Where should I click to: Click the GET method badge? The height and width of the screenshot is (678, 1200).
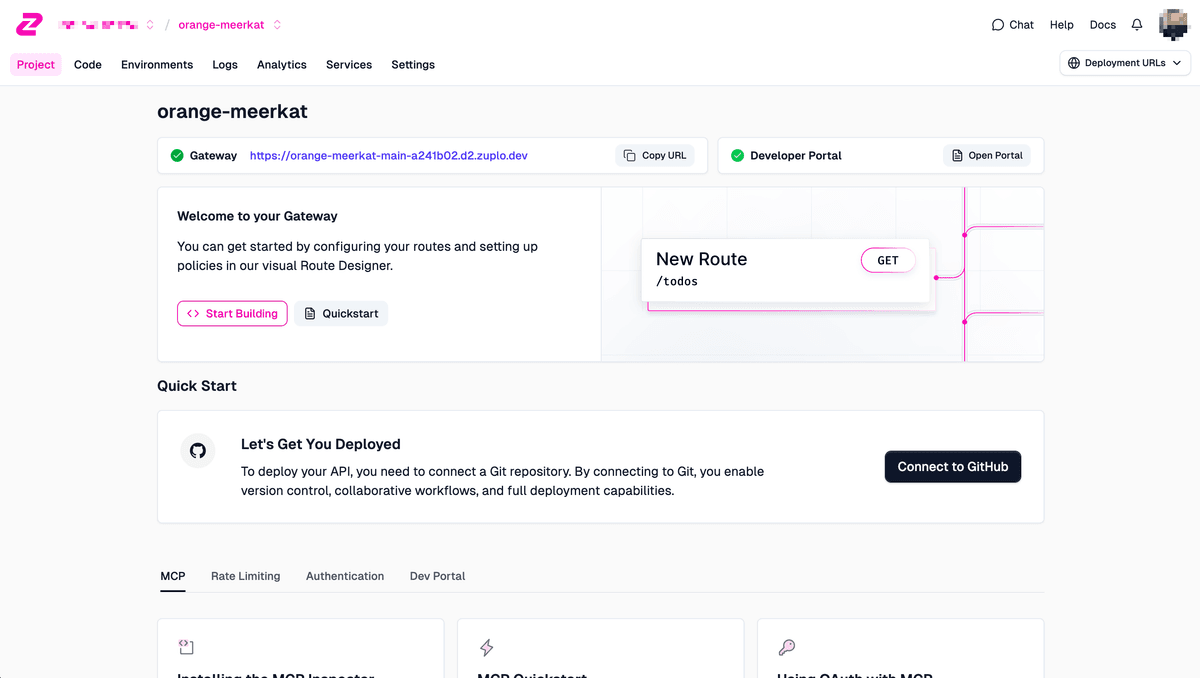[x=887, y=260]
